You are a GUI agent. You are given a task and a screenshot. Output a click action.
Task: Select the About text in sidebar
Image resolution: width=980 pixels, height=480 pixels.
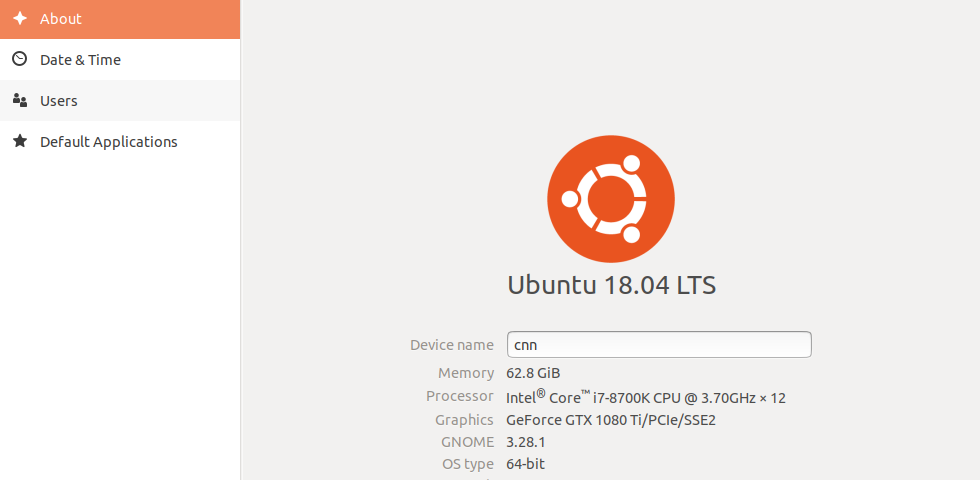click(x=61, y=19)
